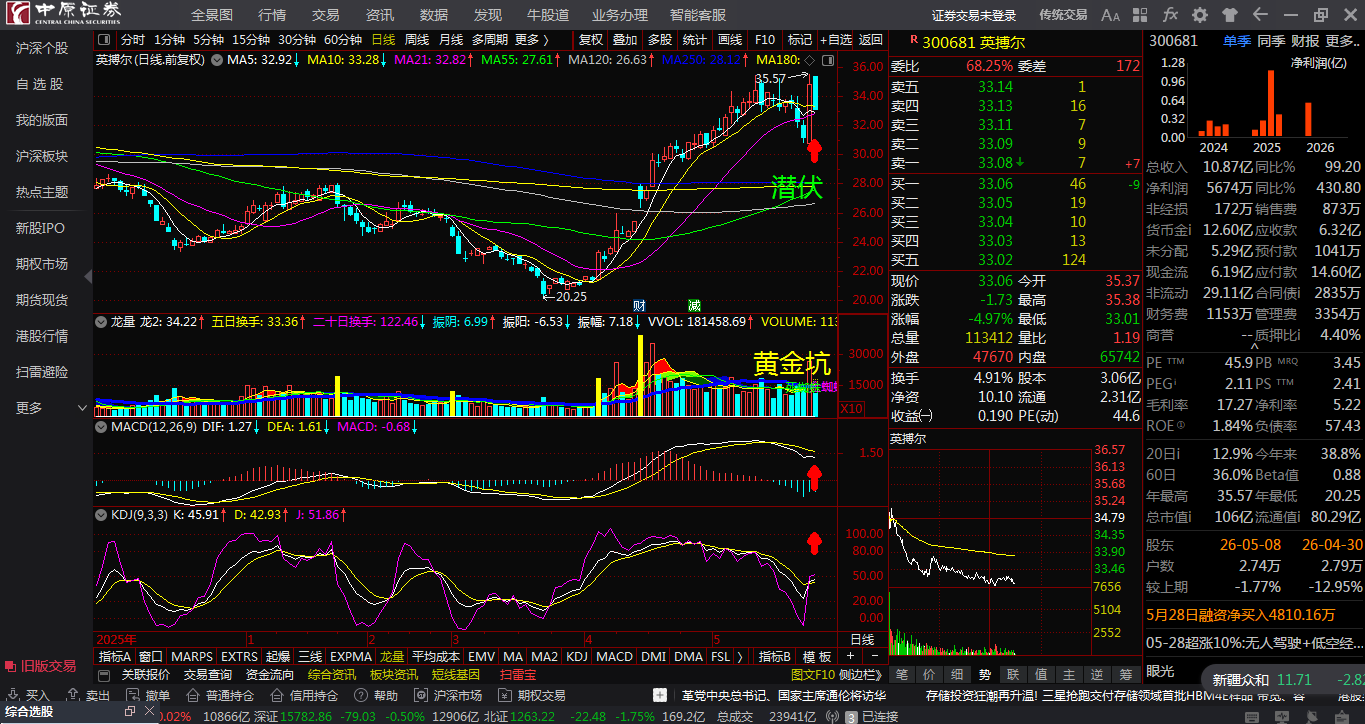Switch to the 周线 weekly chart
This screenshot has width=1365, height=724.
(417, 40)
